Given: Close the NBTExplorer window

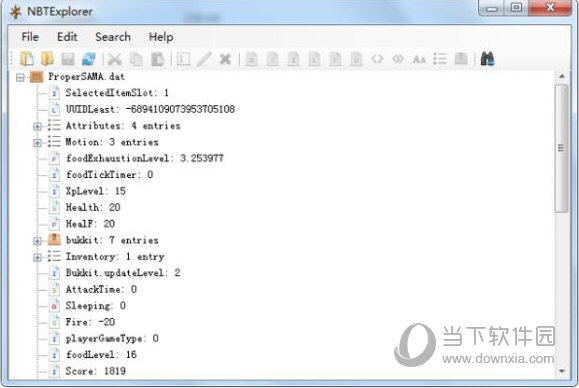Looking at the screenshot, I should click(550, 8).
